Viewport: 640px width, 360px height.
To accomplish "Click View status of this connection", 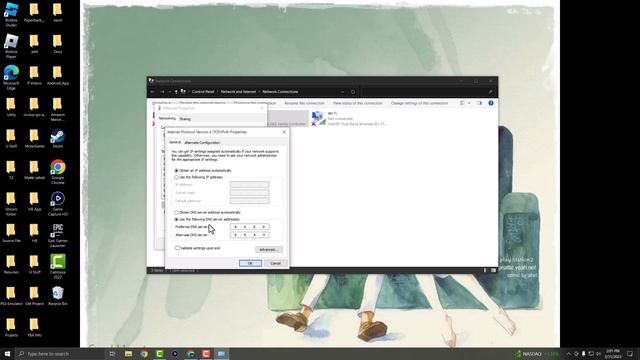I will coord(358,103).
